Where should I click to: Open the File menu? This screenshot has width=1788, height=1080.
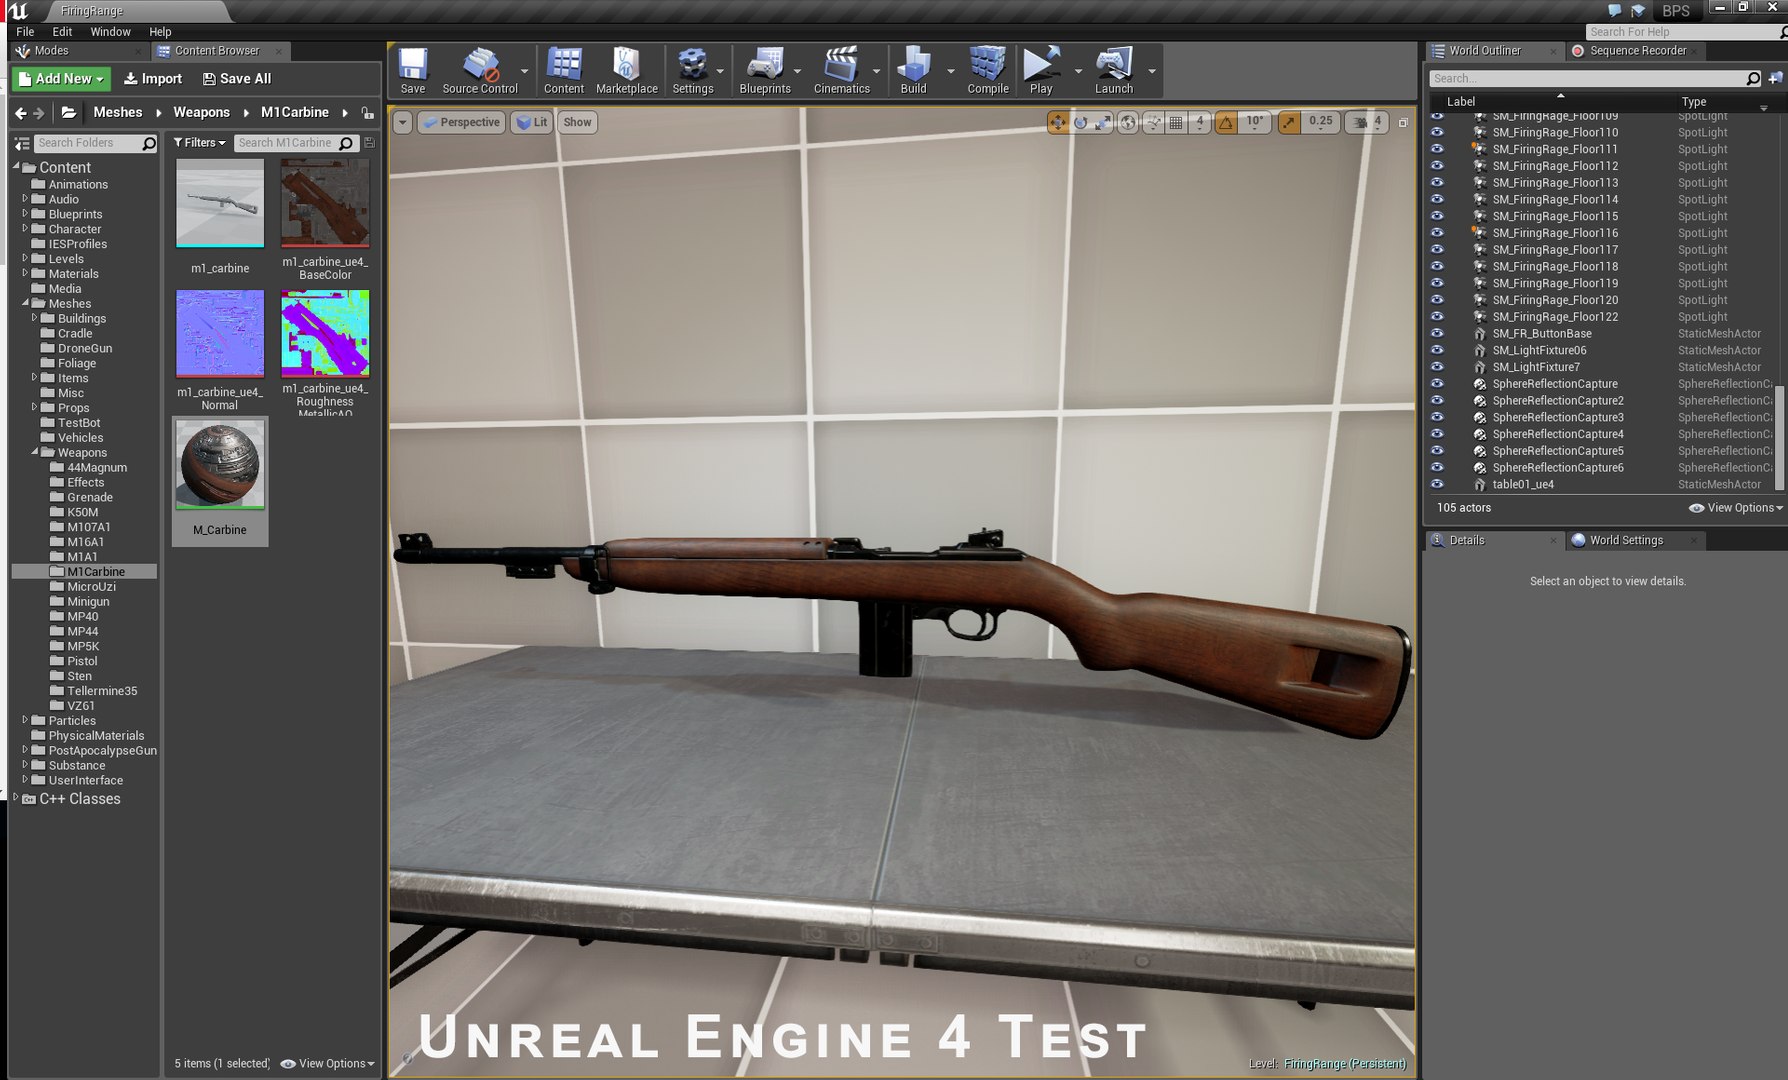click(x=25, y=32)
